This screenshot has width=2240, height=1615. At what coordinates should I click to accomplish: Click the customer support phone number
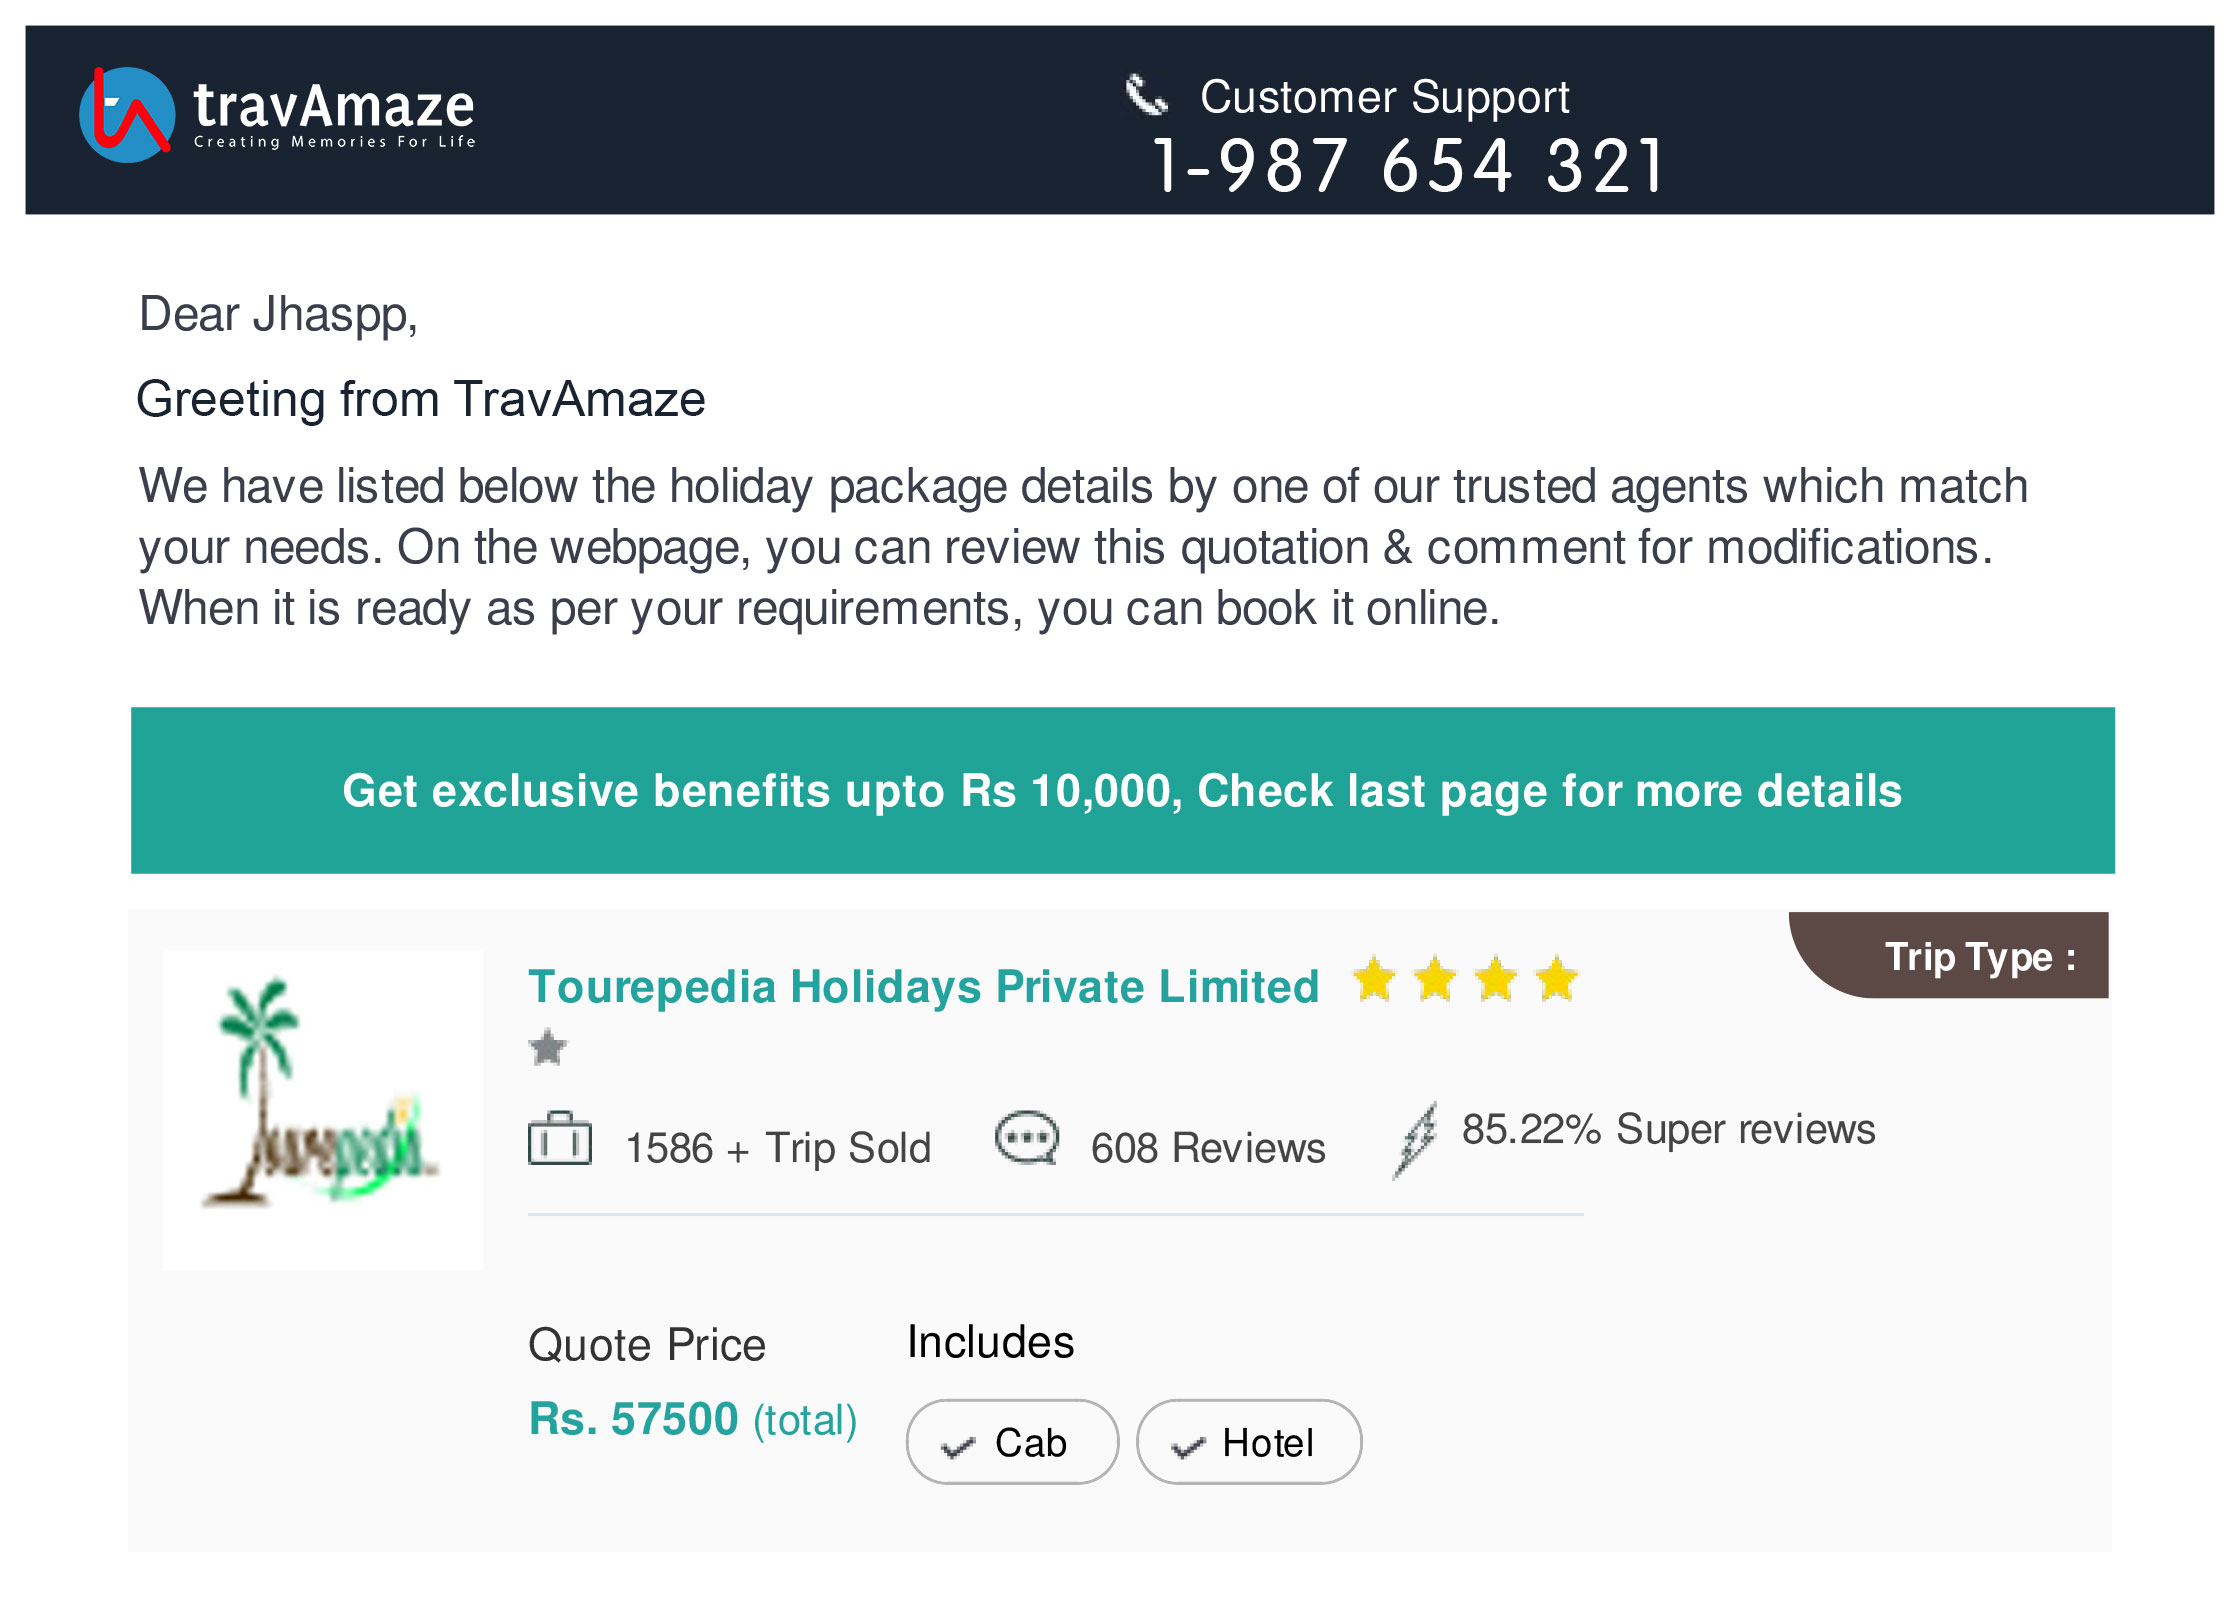(1410, 166)
